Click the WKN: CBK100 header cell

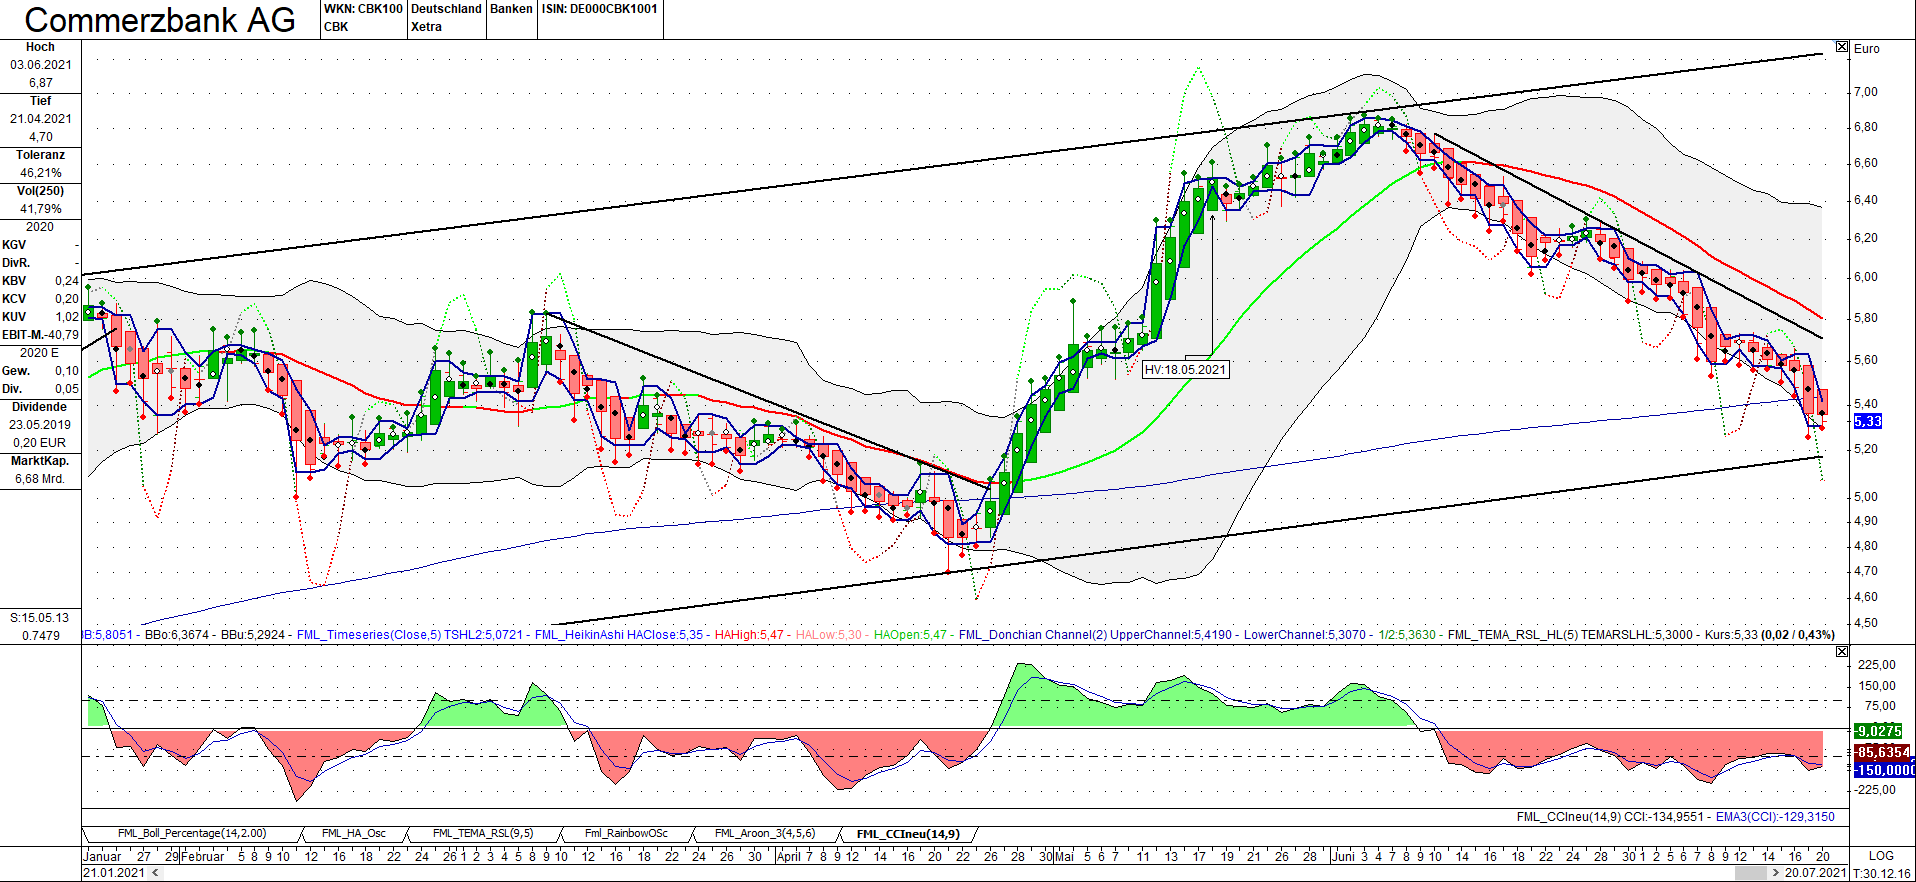pyautogui.click(x=363, y=19)
